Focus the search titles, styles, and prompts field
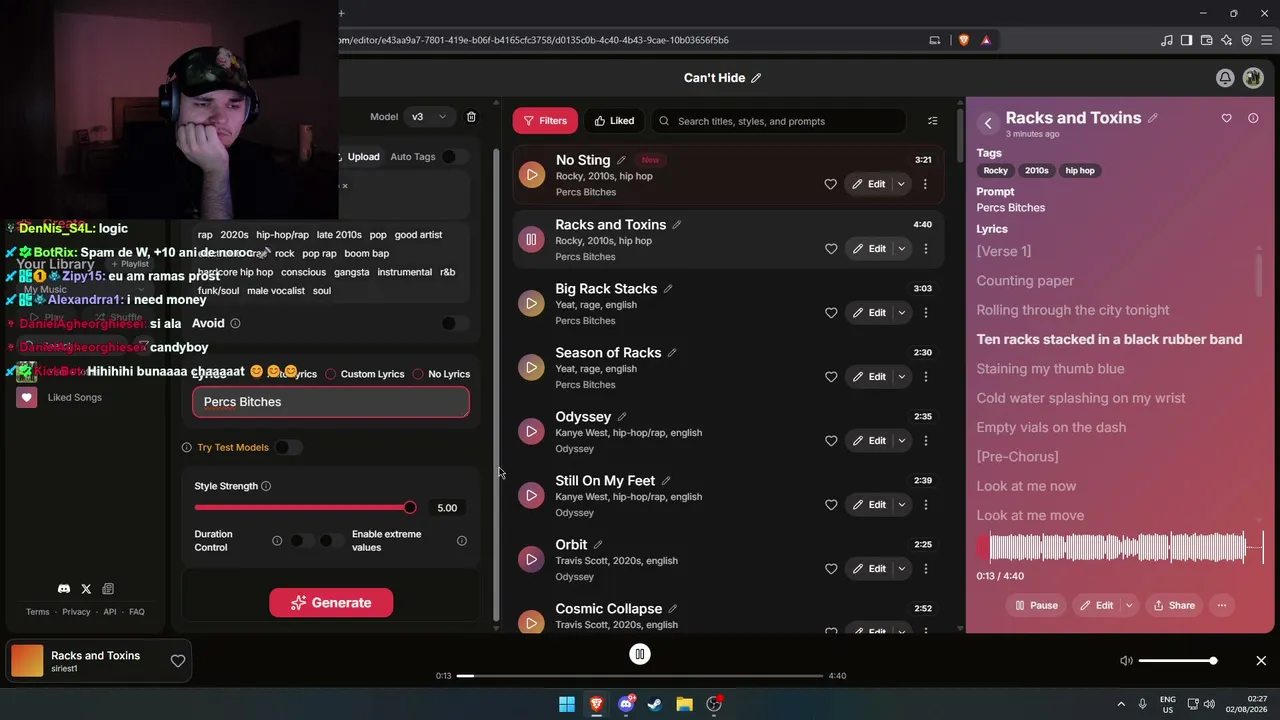This screenshot has height=720, width=1280. [x=778, y=121]
